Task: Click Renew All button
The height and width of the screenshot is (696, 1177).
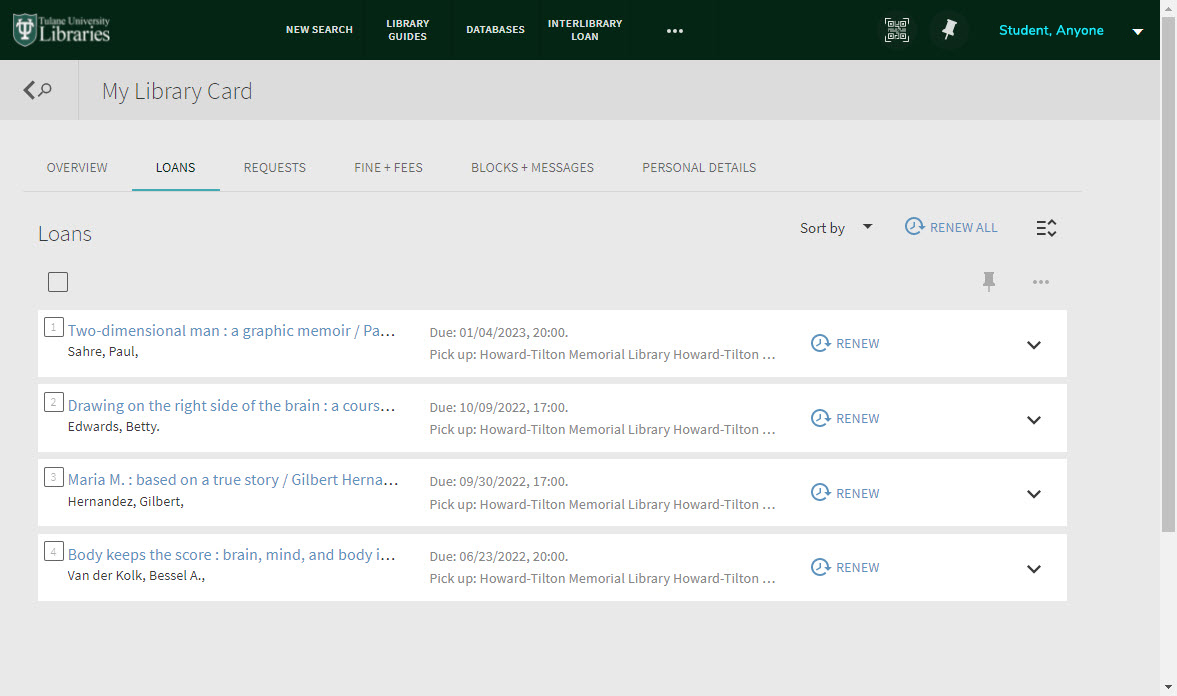Action: 951,227
